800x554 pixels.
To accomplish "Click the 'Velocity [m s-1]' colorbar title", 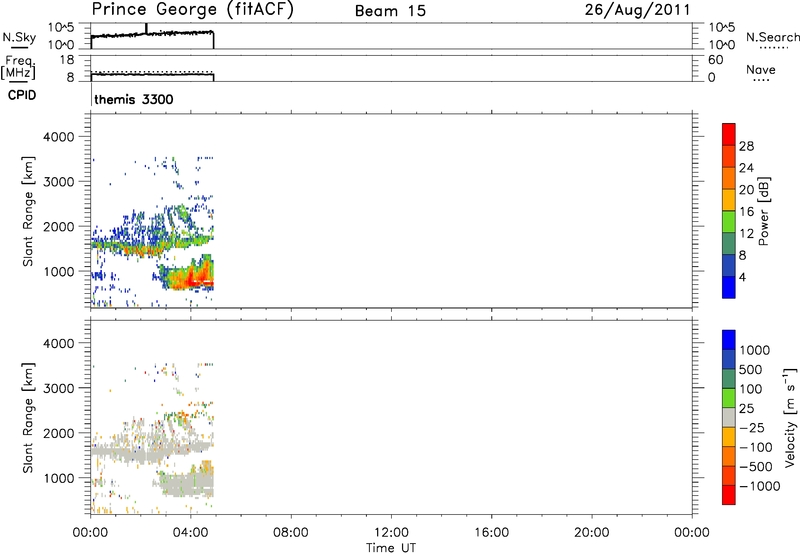I will point(790,417).
